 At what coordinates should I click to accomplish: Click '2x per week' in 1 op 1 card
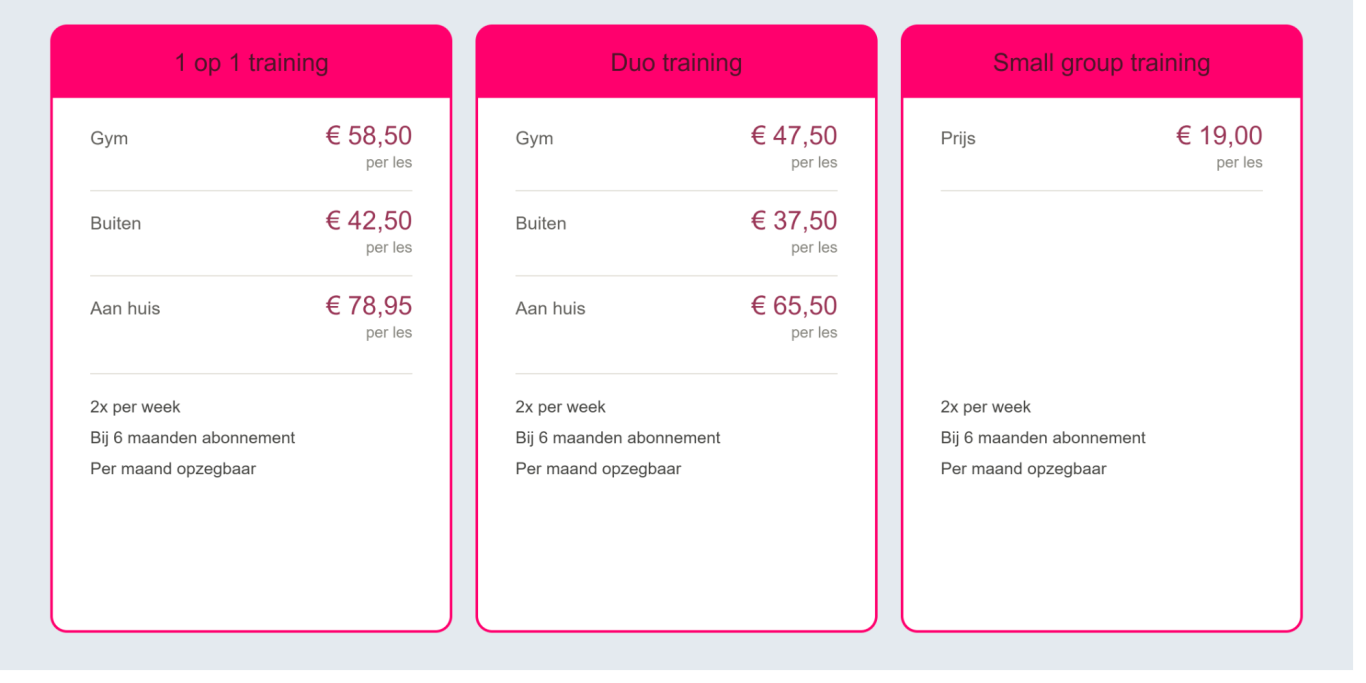pos(135,407)
